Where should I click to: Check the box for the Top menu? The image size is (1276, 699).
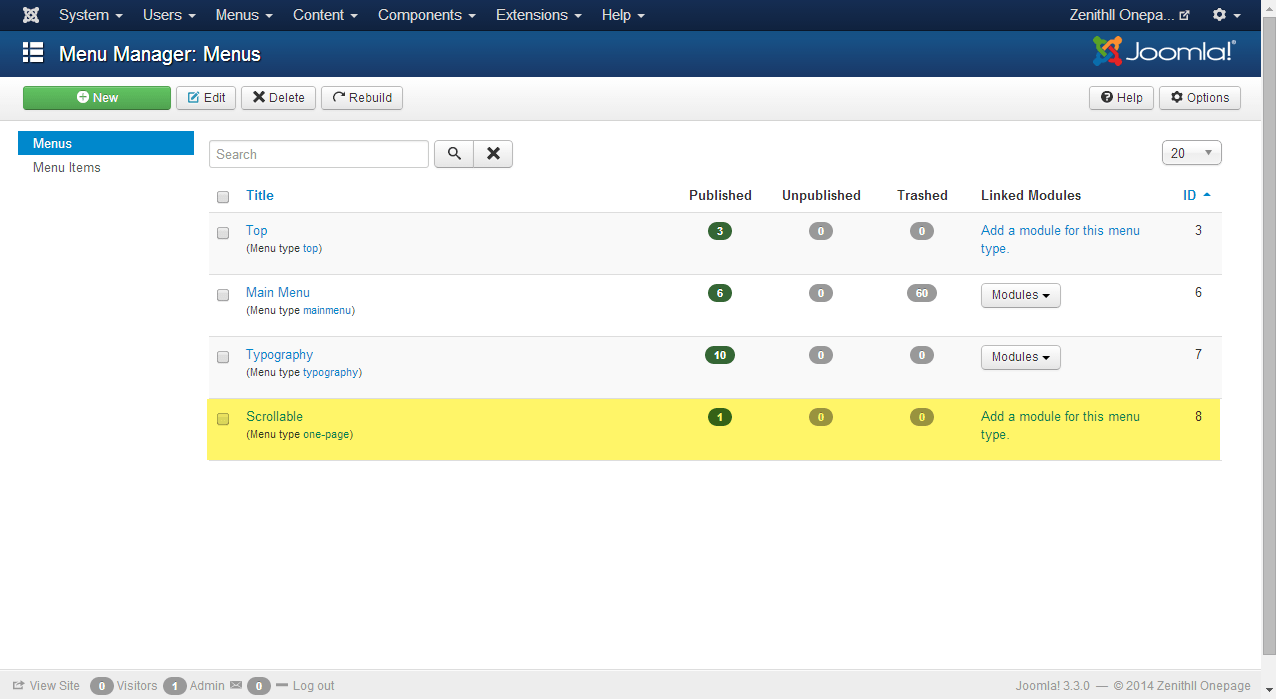point(223,233)
